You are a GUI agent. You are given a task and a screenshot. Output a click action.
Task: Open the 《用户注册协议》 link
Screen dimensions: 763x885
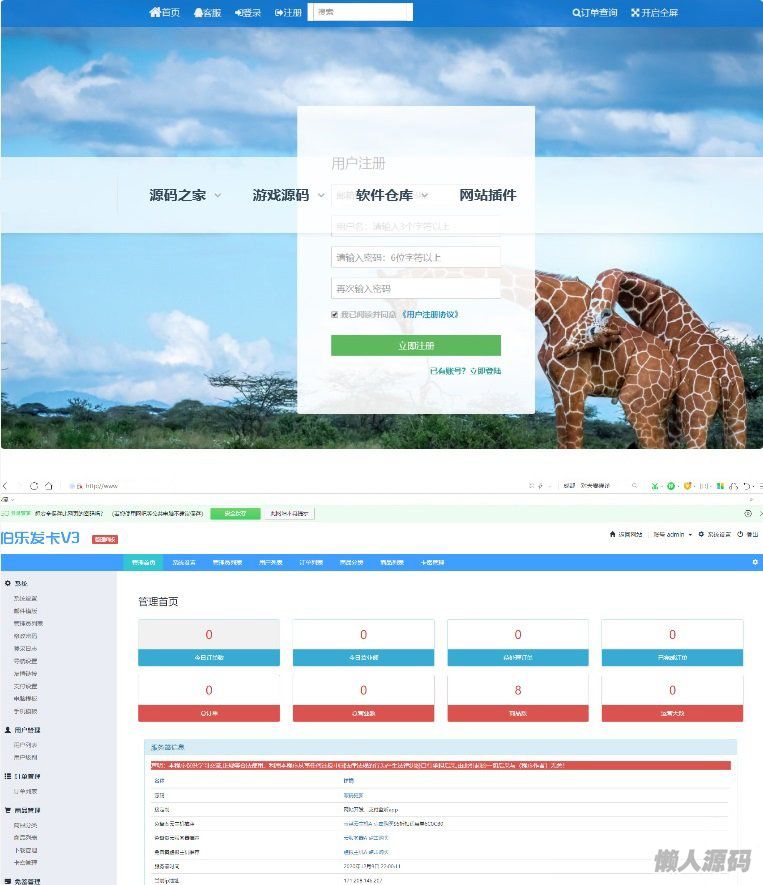coord(430,314)
